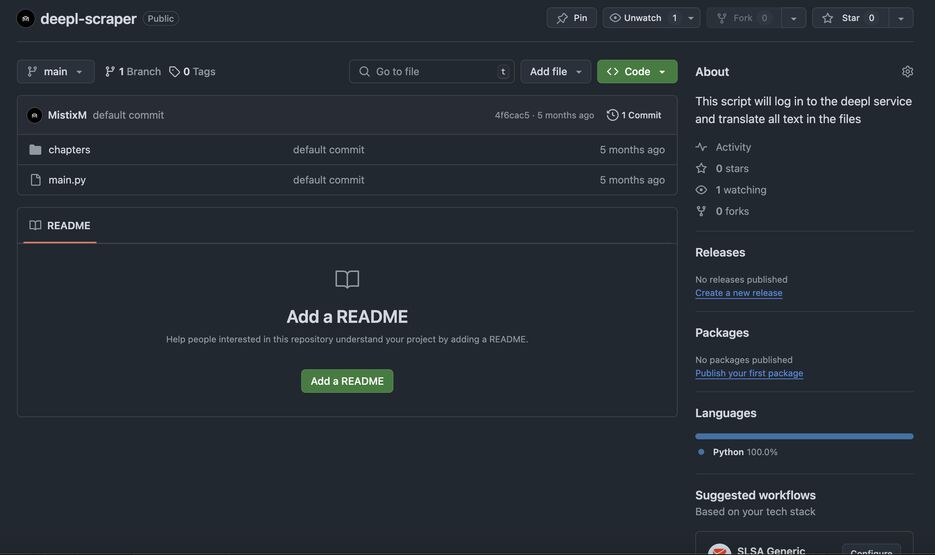Select the README tab
Image resolution: width=935 pixels, height=555 pixels.
tap(60, 225)
